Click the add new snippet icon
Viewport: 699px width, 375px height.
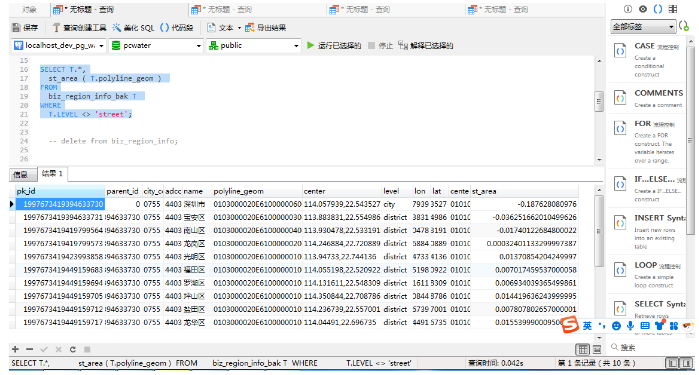pyautogui.click(x=684, y=26)
